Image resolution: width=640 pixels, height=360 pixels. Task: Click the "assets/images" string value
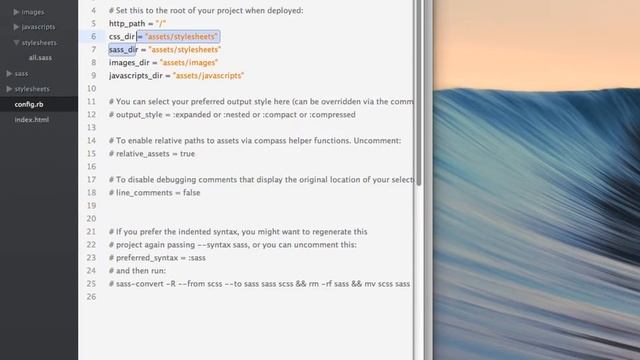point(189,63)
